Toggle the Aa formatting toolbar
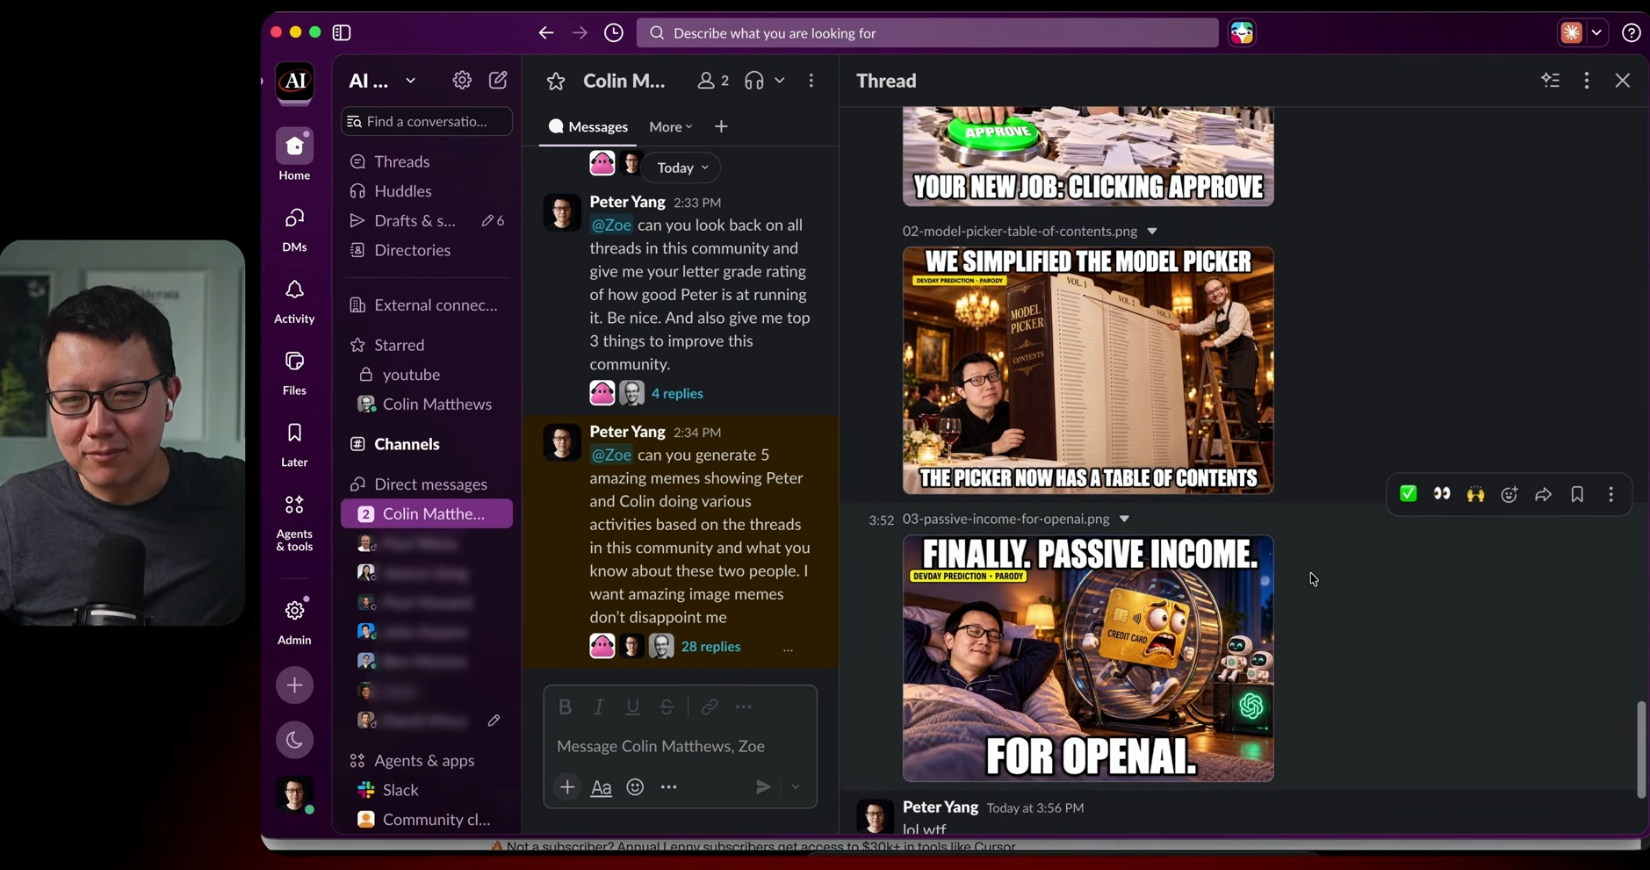The image size is (1650, 870). coord(601,788)
